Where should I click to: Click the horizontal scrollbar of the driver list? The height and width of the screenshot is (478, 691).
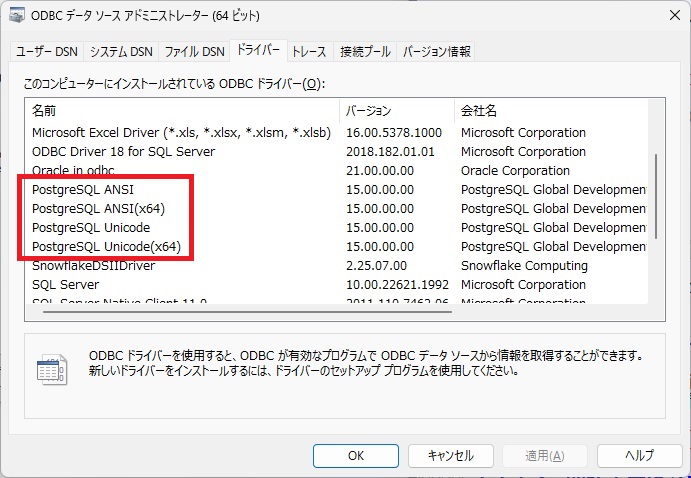click(x=247, y=311)
